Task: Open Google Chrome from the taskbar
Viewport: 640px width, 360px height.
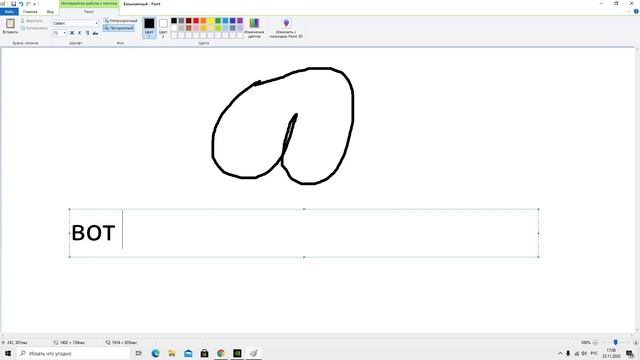Action: click(221, 353)
